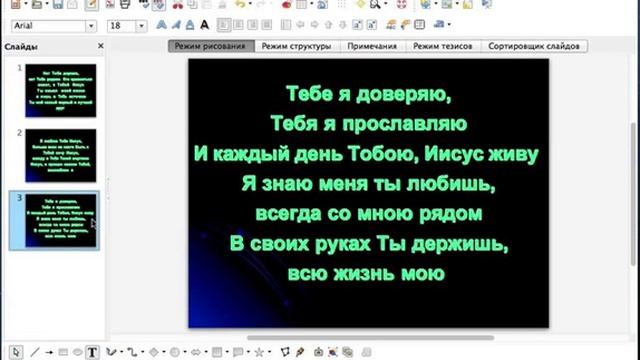Click the Help lifebuoy icon
The width and height of the screenshot is (640, 360).
pyautogui.click(x=402, y=4)
